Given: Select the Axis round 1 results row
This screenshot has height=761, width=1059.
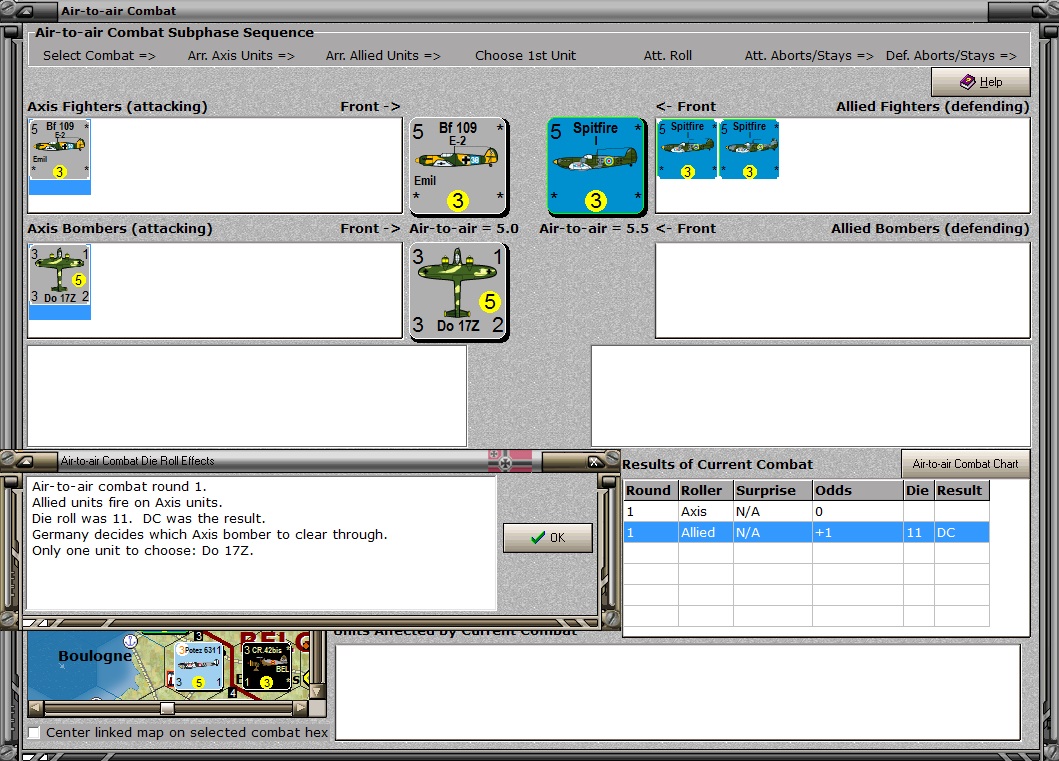Looking at the screenshot, I should (806, 511).
